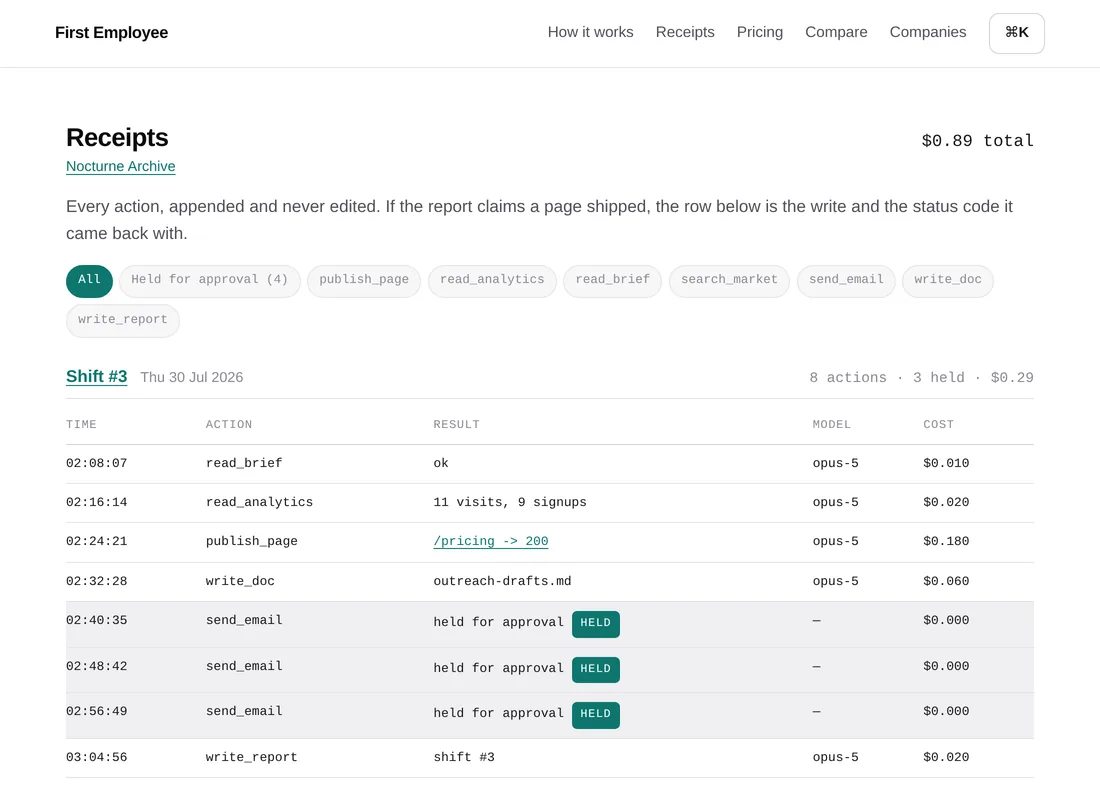Click the RESULT column header
Viewport: 1100px width, 800px height.
pyautogui.click(x=457, y=425)
